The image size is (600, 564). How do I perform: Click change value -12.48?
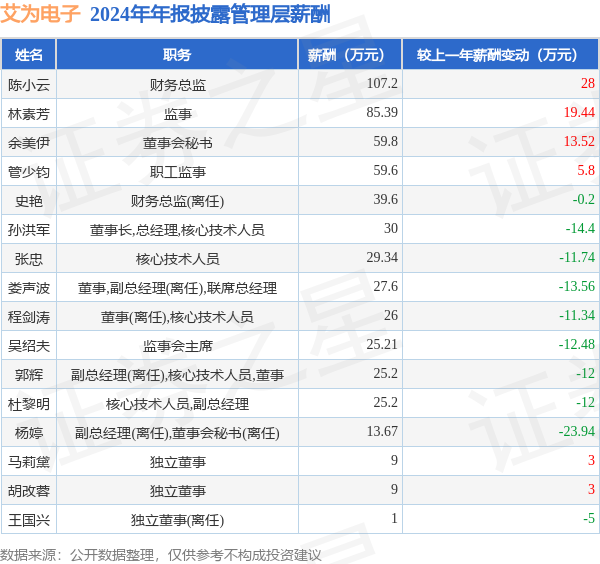pos(577,345)
